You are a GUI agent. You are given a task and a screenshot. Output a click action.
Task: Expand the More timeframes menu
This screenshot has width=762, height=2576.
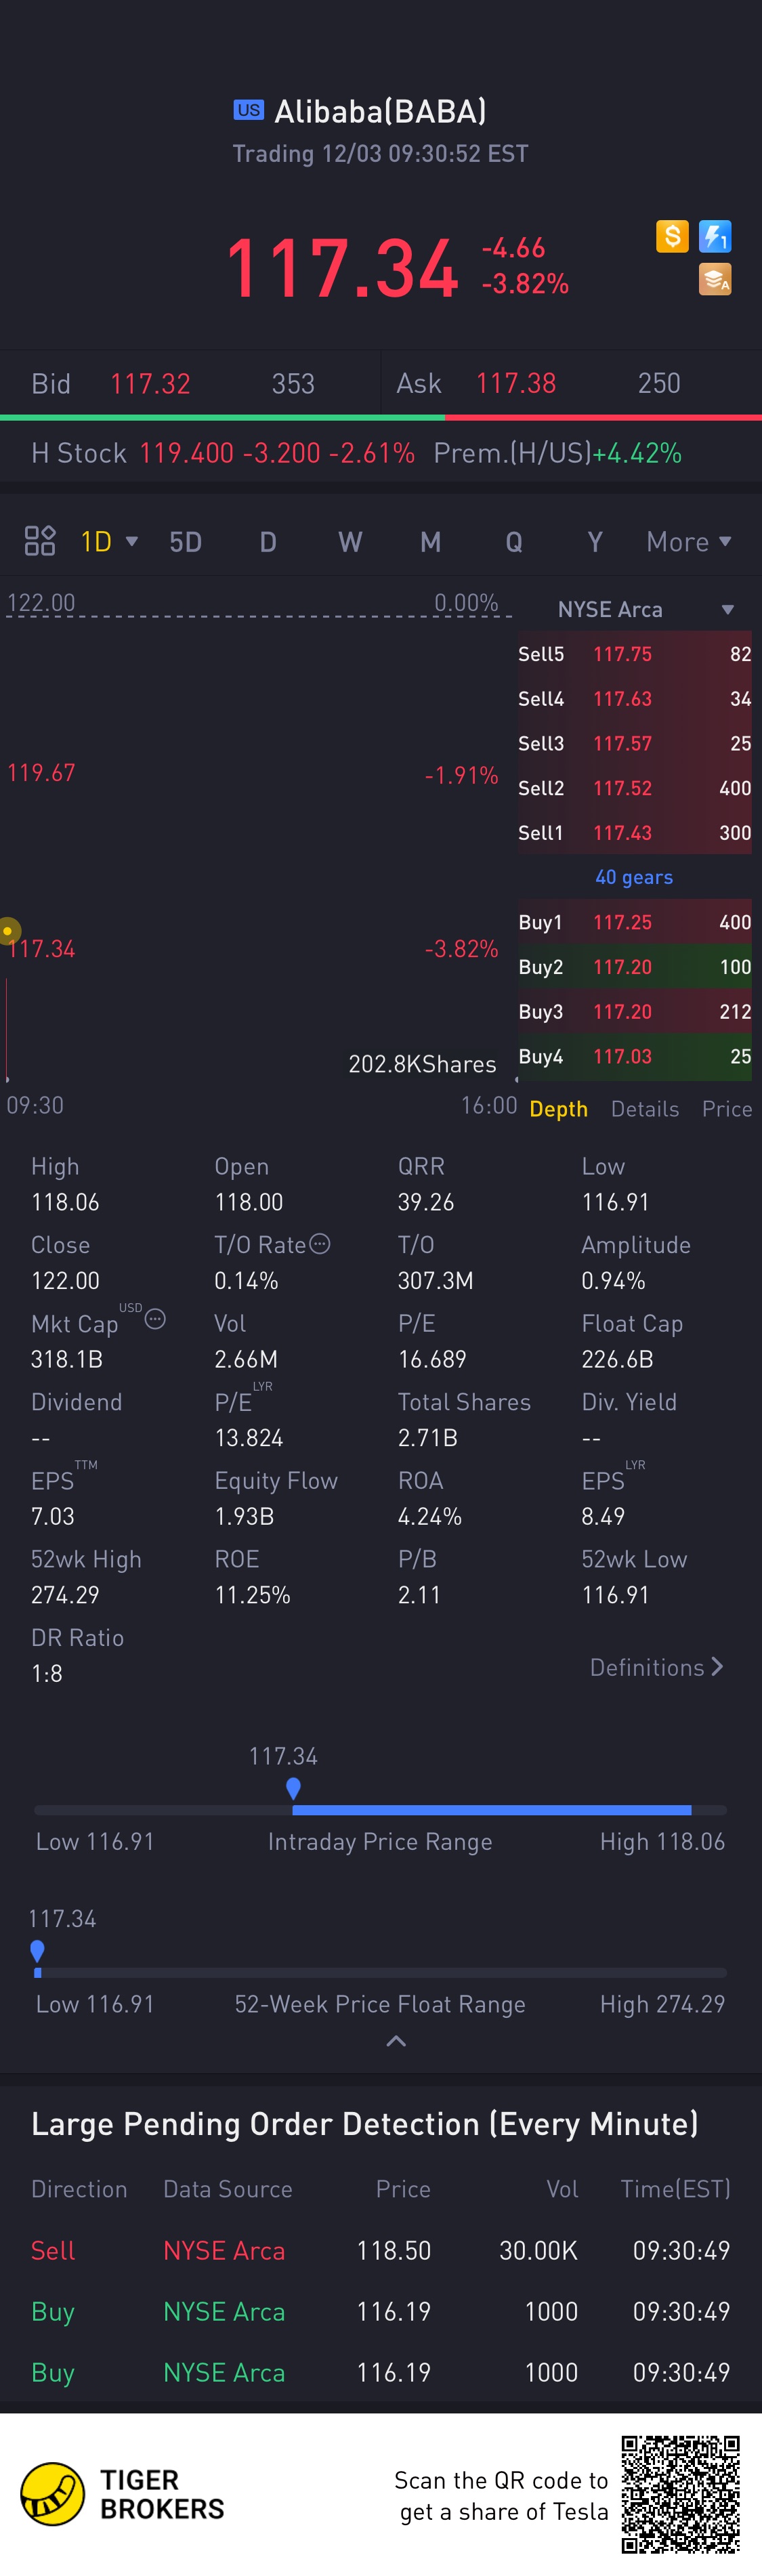(689, 542)
